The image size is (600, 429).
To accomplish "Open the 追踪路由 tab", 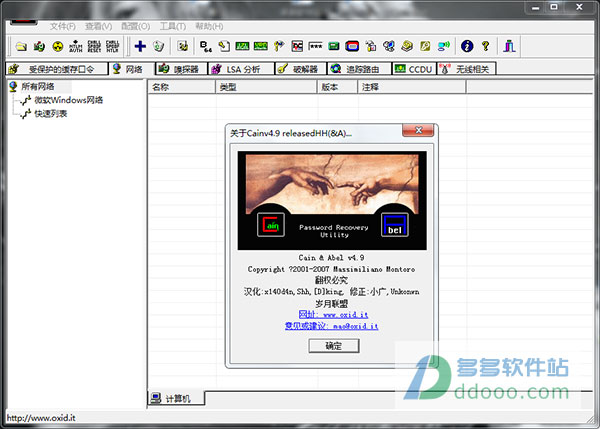I will [x=359, y=69].
